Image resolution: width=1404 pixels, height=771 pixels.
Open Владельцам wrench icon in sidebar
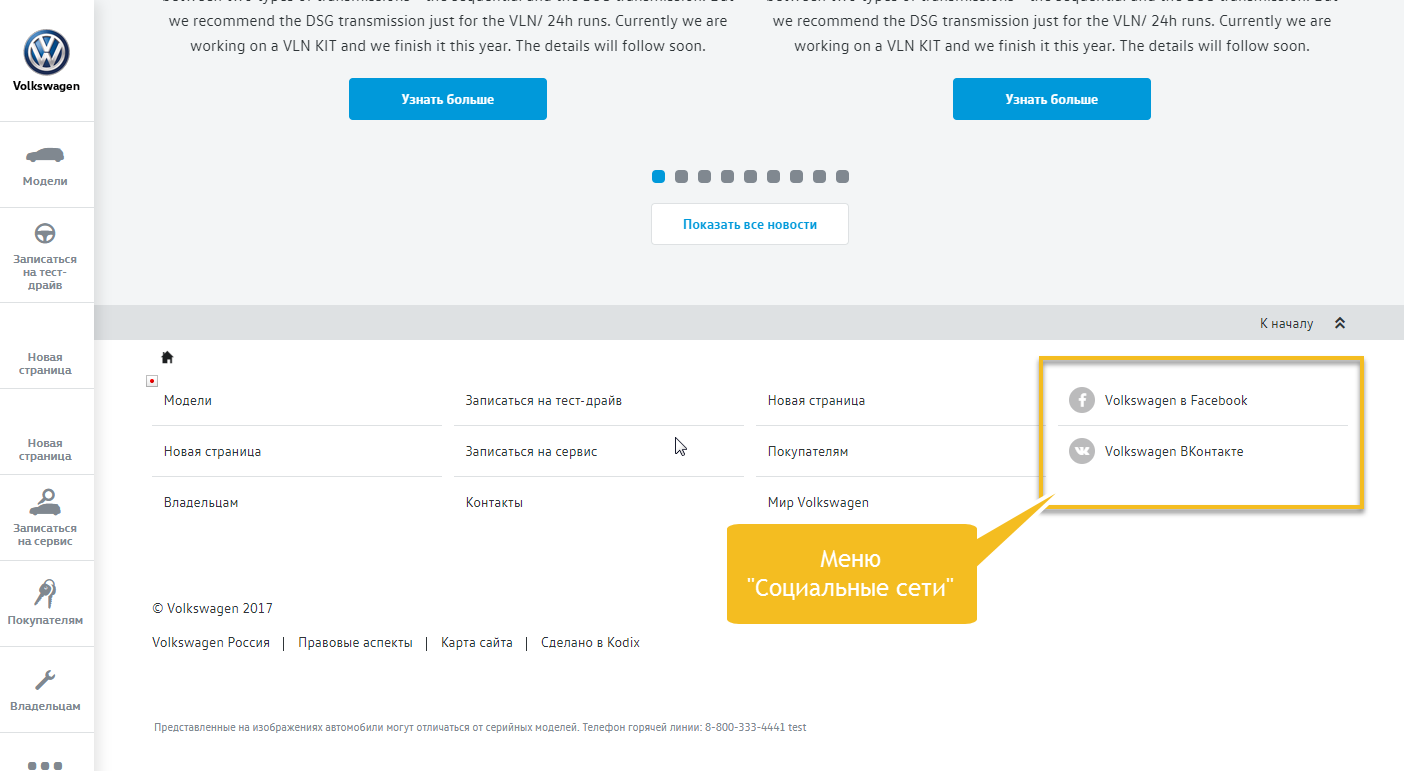coord(45,681)
